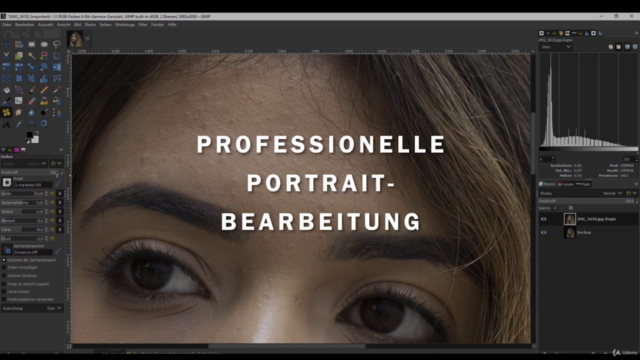Click the foreground color black swatch
This screenshot has width=640, height=360.
tap(30, 135)
